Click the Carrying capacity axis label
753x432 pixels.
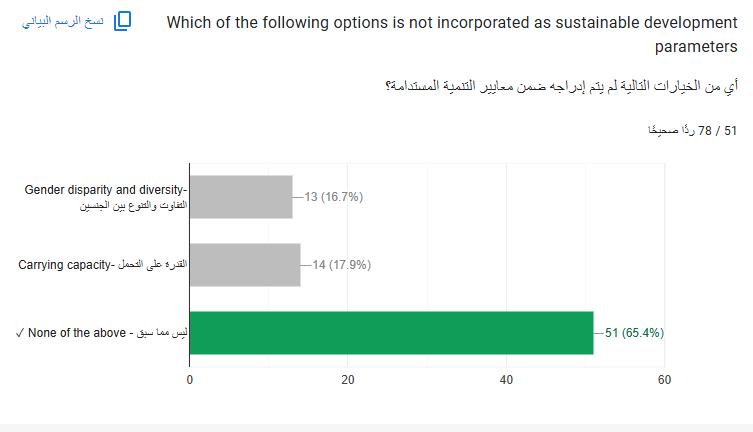tap(102, 265)
